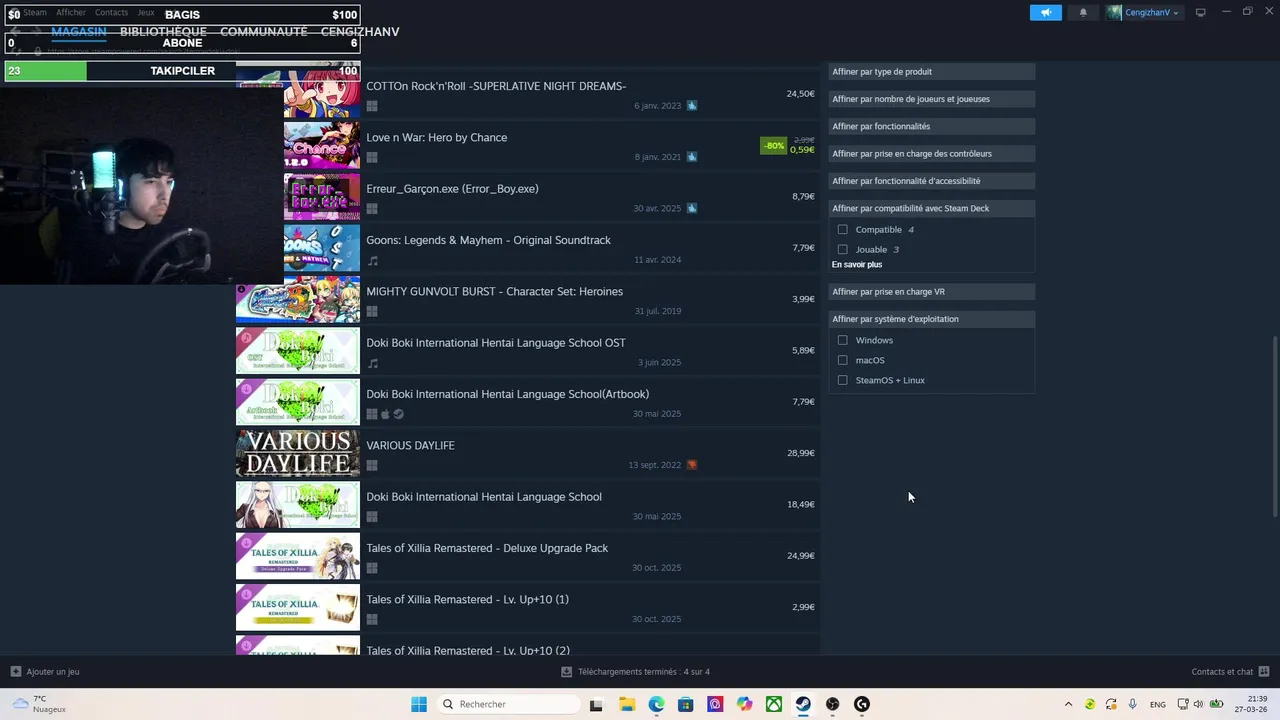Viewport: 1280px width, 720px height.
Task: Show hidden system tray icons
Action: point(1068,704)
